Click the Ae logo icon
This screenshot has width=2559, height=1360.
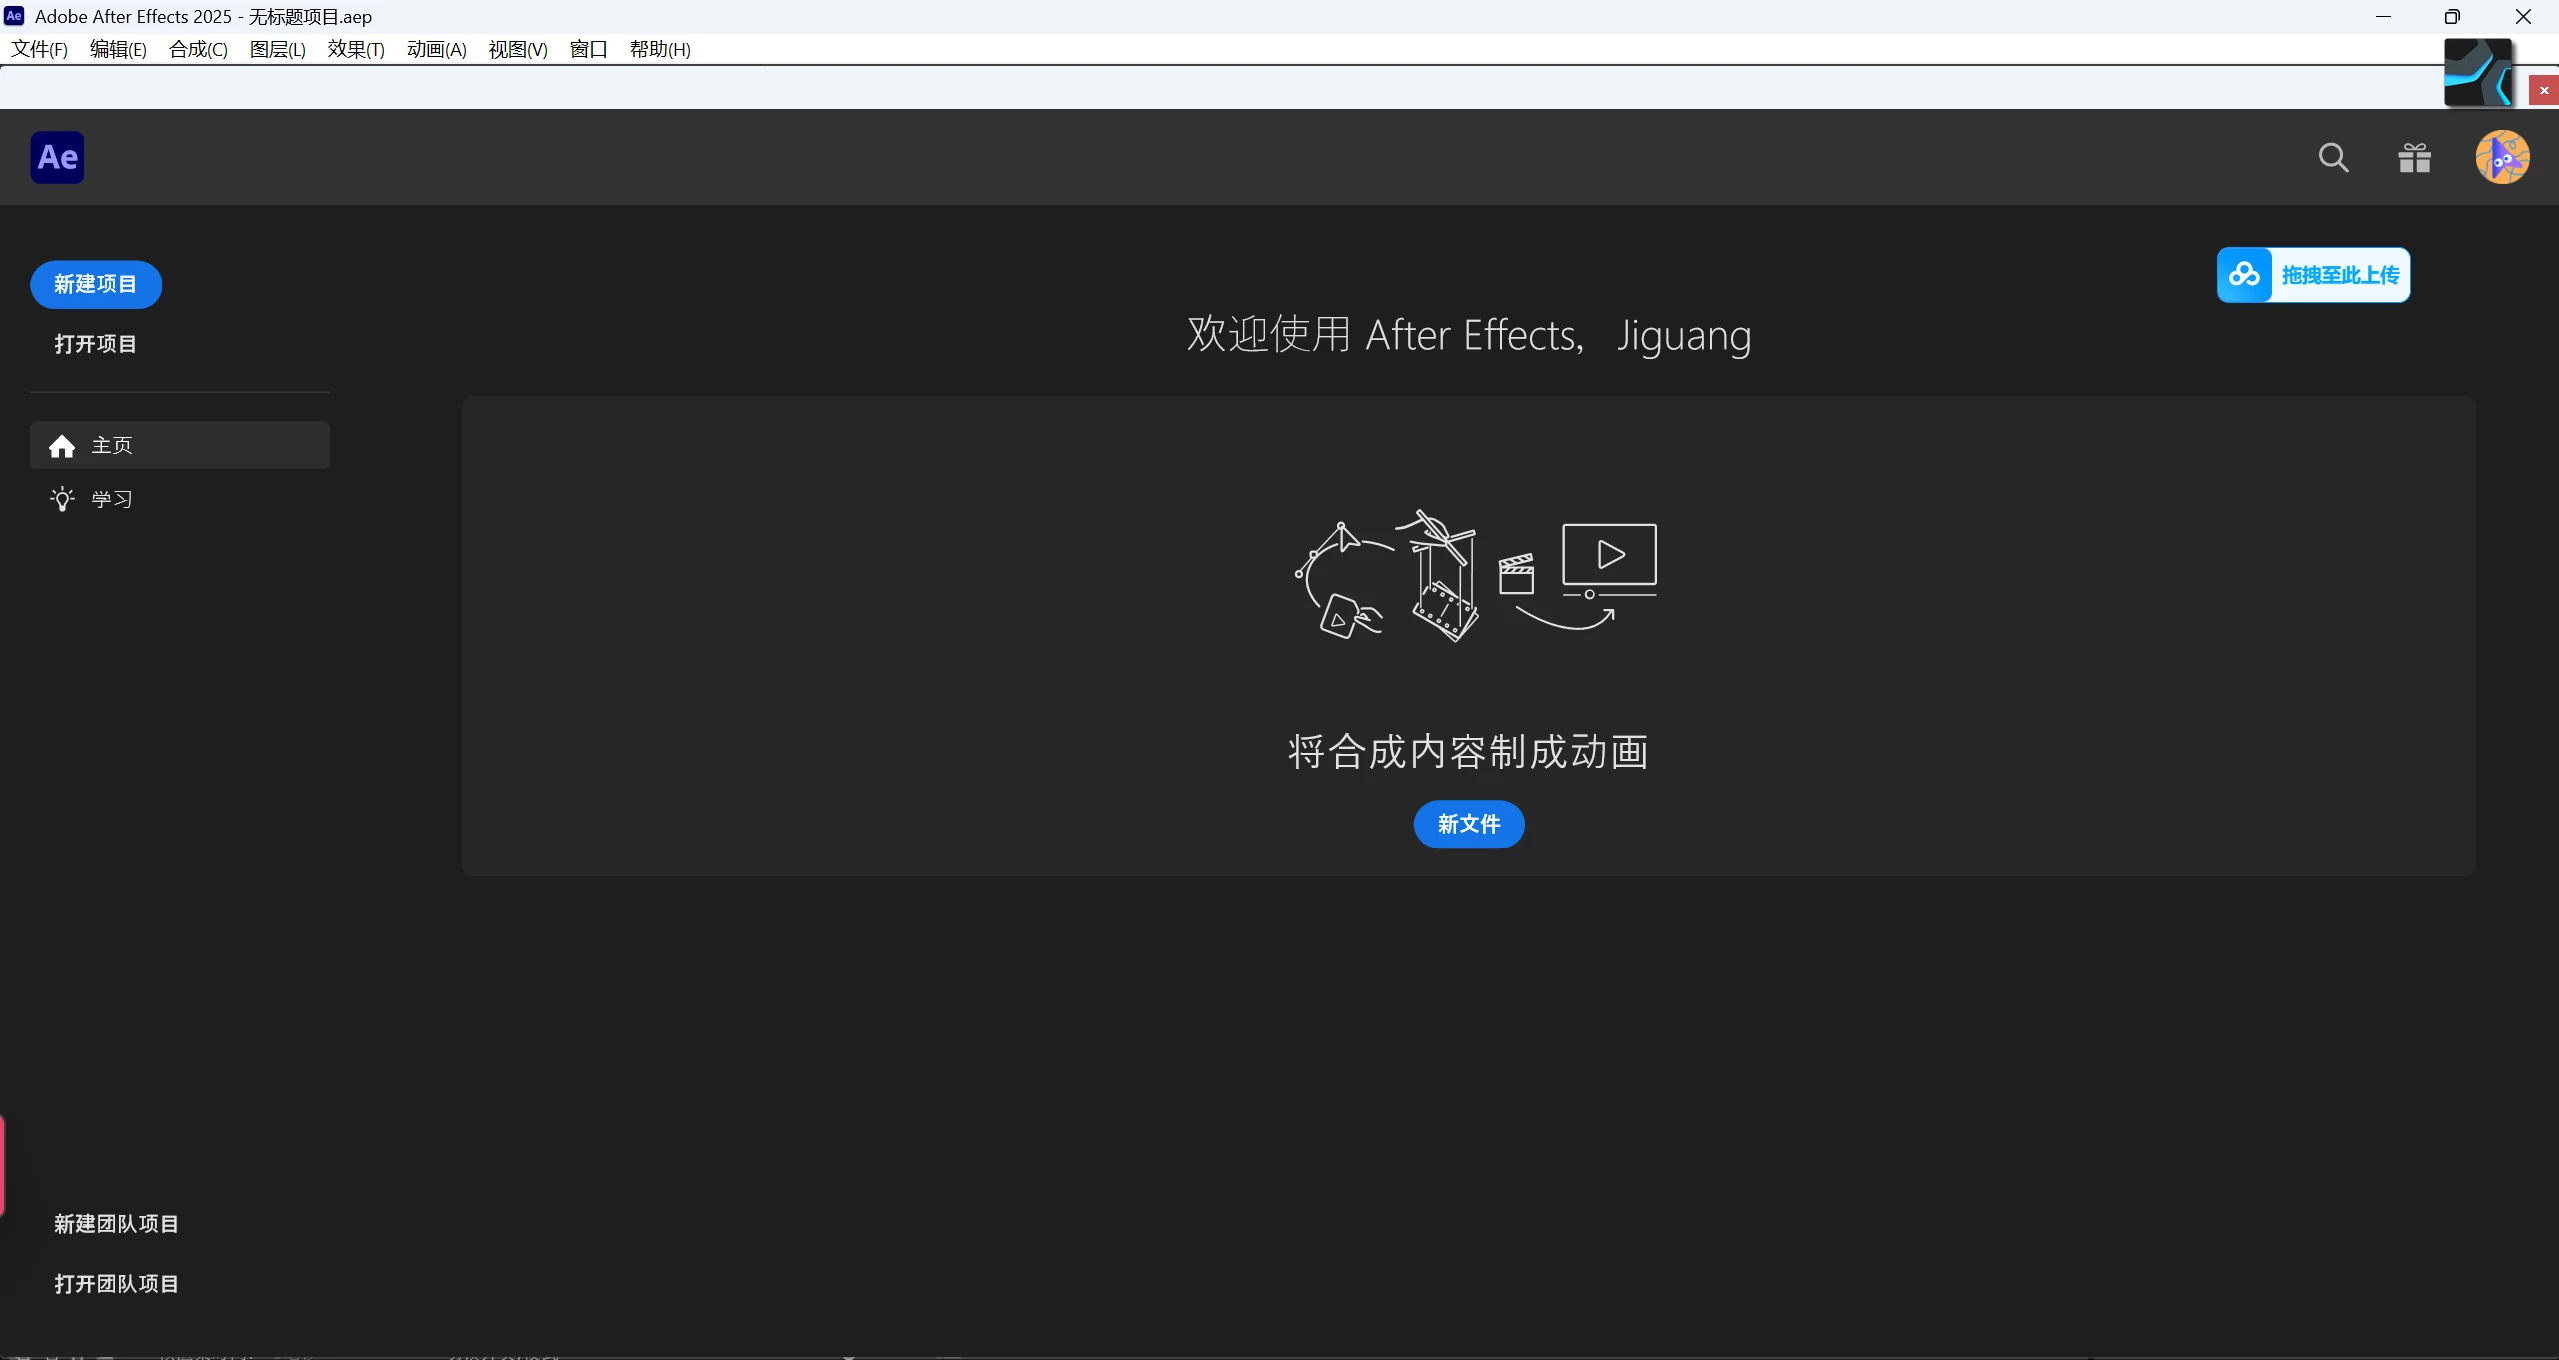point(57,157)
